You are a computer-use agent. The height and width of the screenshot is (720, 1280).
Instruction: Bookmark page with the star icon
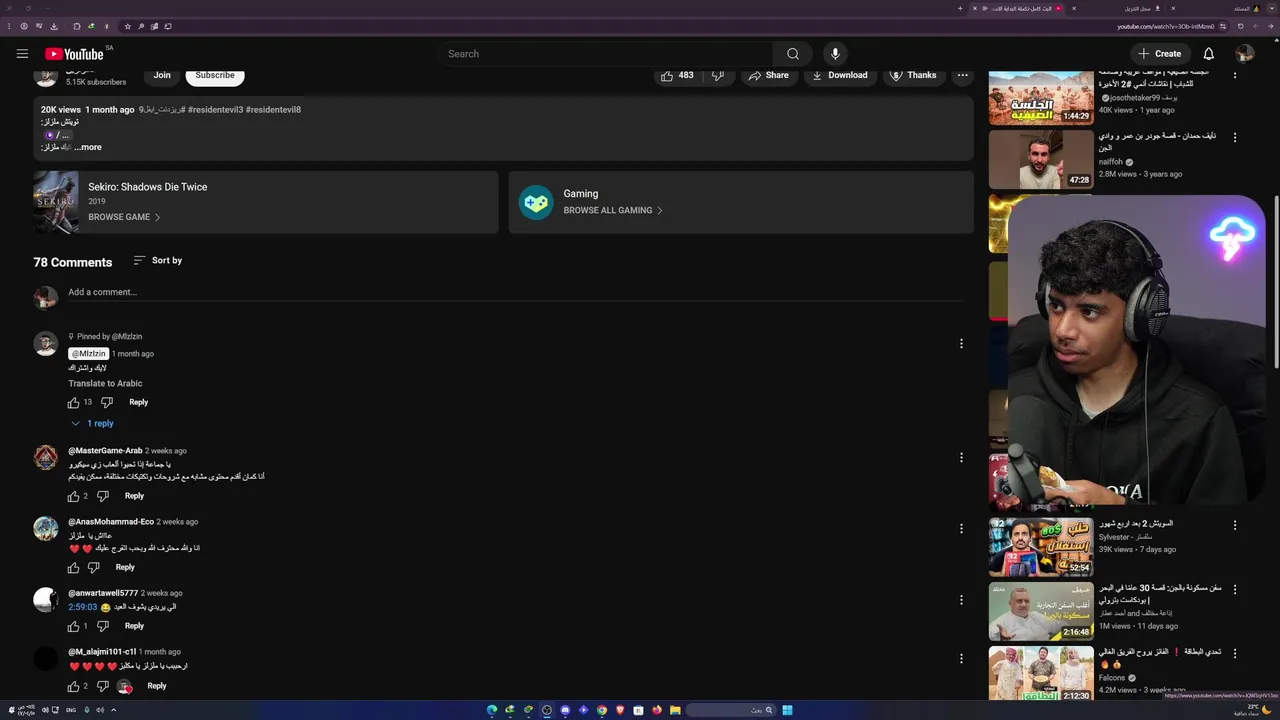pos(127,26)
